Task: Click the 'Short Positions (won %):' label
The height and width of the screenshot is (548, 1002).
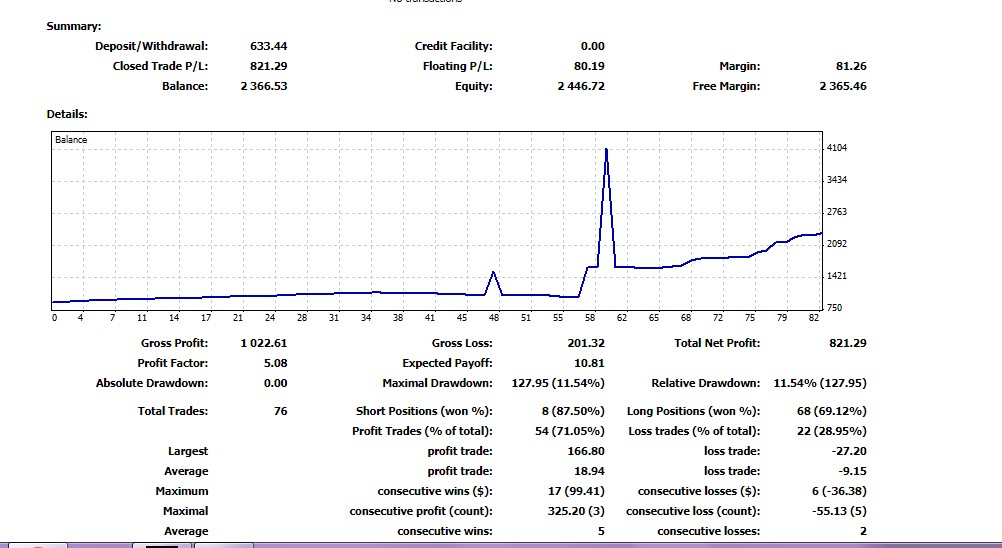Action: pos(424,411)
